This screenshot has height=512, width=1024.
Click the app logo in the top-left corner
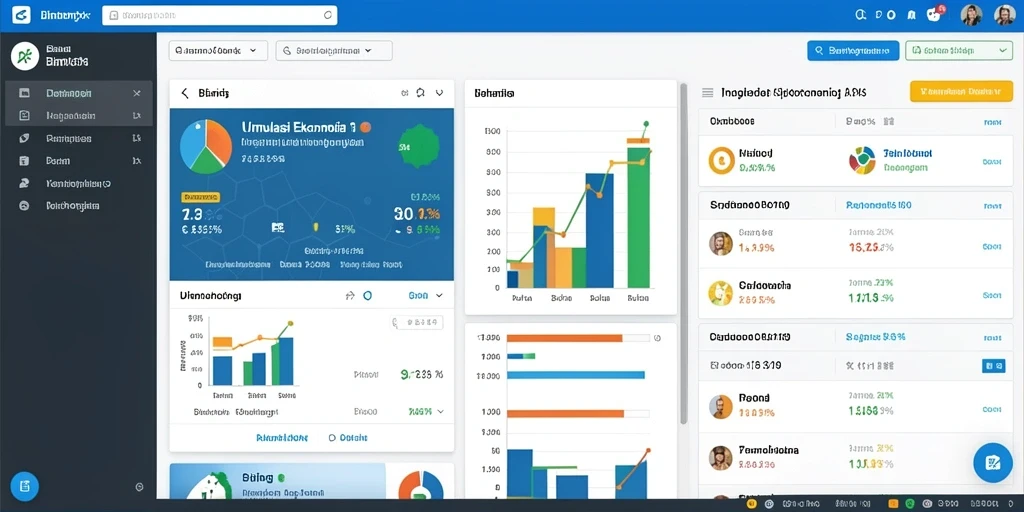pos(22,14)
